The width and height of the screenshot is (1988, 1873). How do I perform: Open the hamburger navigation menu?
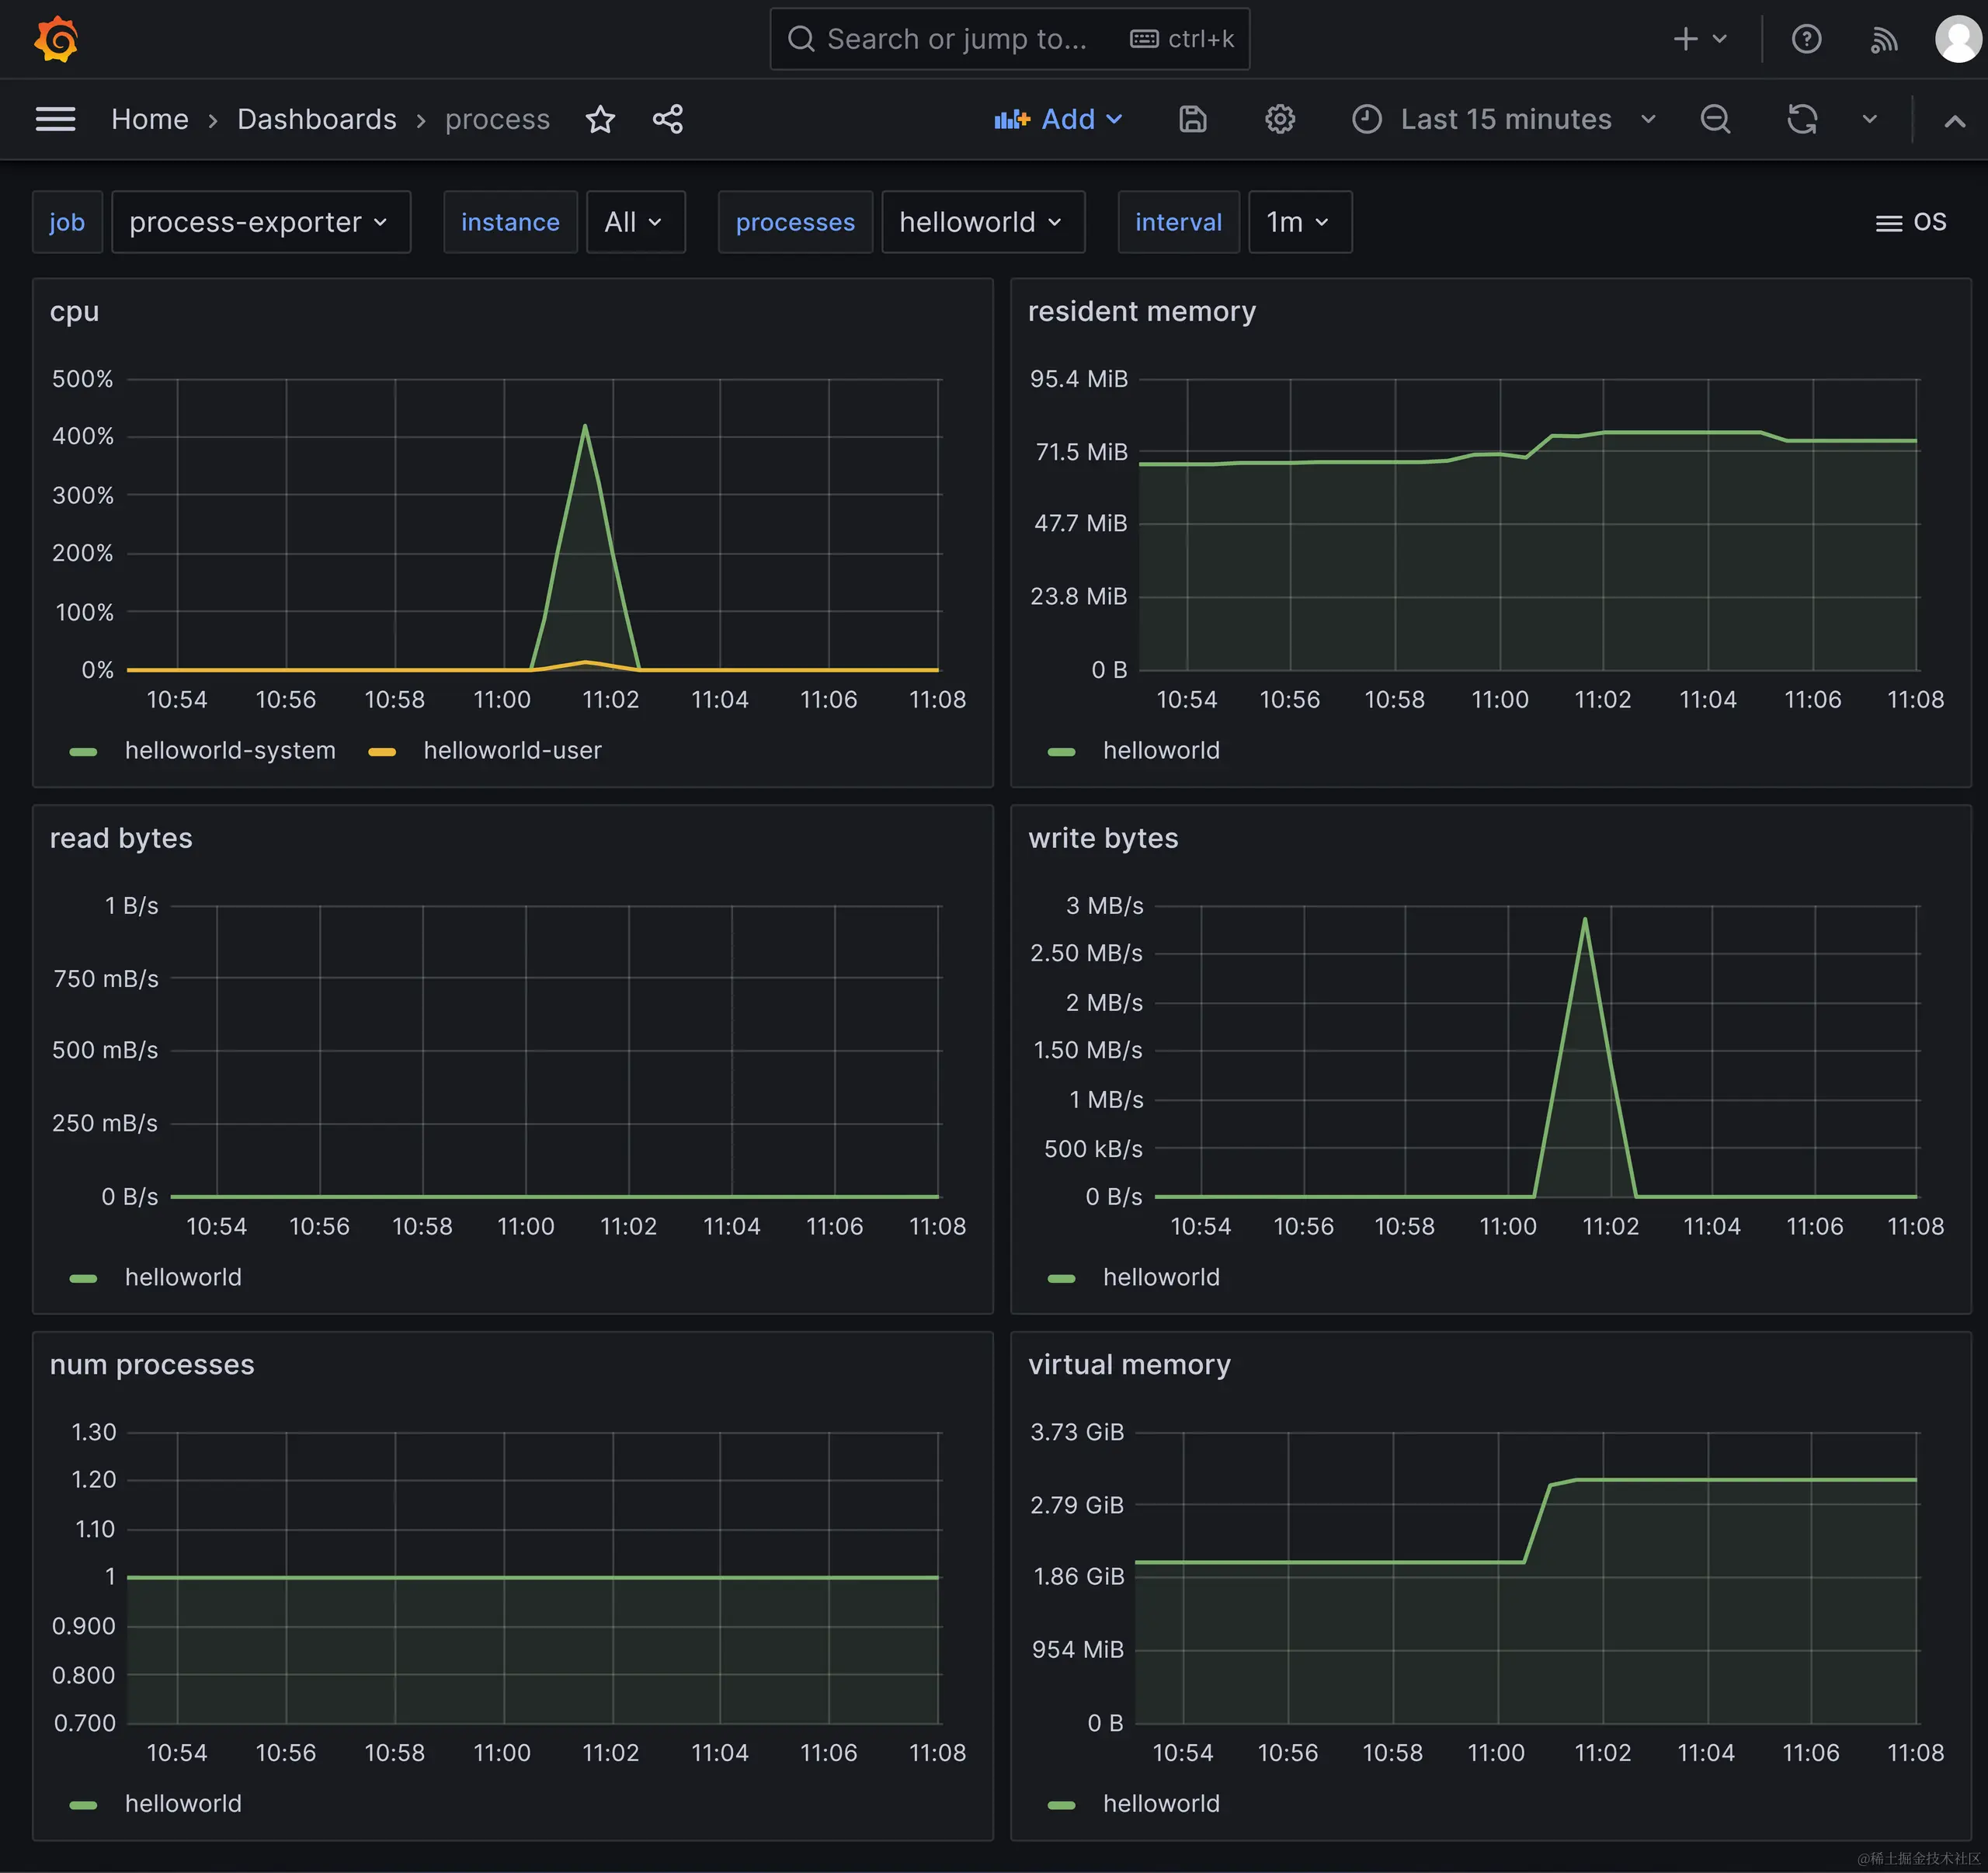click(x=56, y=119)
